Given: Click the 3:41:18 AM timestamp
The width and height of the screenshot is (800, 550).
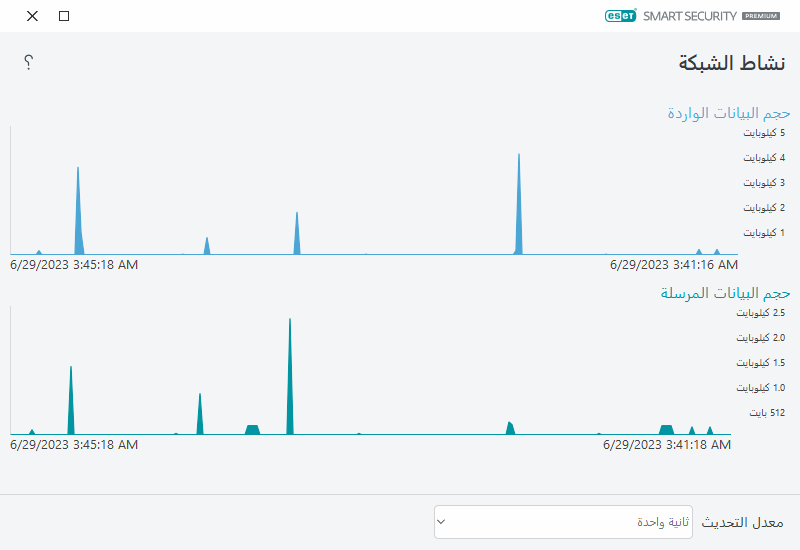Looking at the screenshot, I should coord(666,444).
